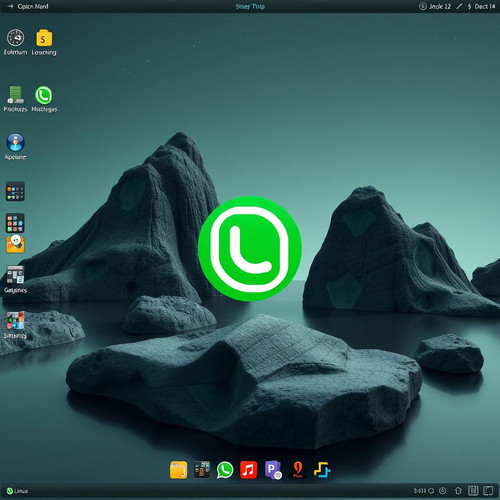Image resolution: width=500 pixels, height=500 pixels.
Task: Click the Siser Tnip title in top bar
Action: 250,6
